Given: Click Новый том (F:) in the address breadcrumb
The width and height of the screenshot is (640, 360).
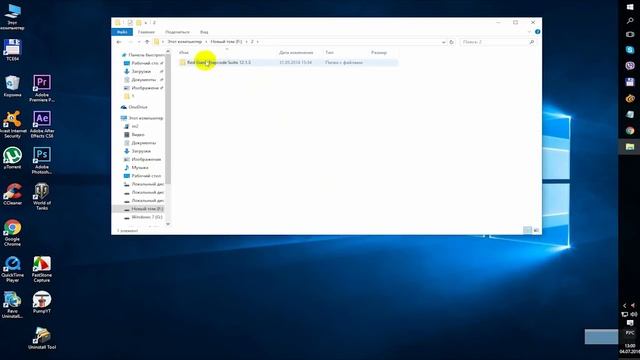Looking at the screenshot, I should [226, 42].
